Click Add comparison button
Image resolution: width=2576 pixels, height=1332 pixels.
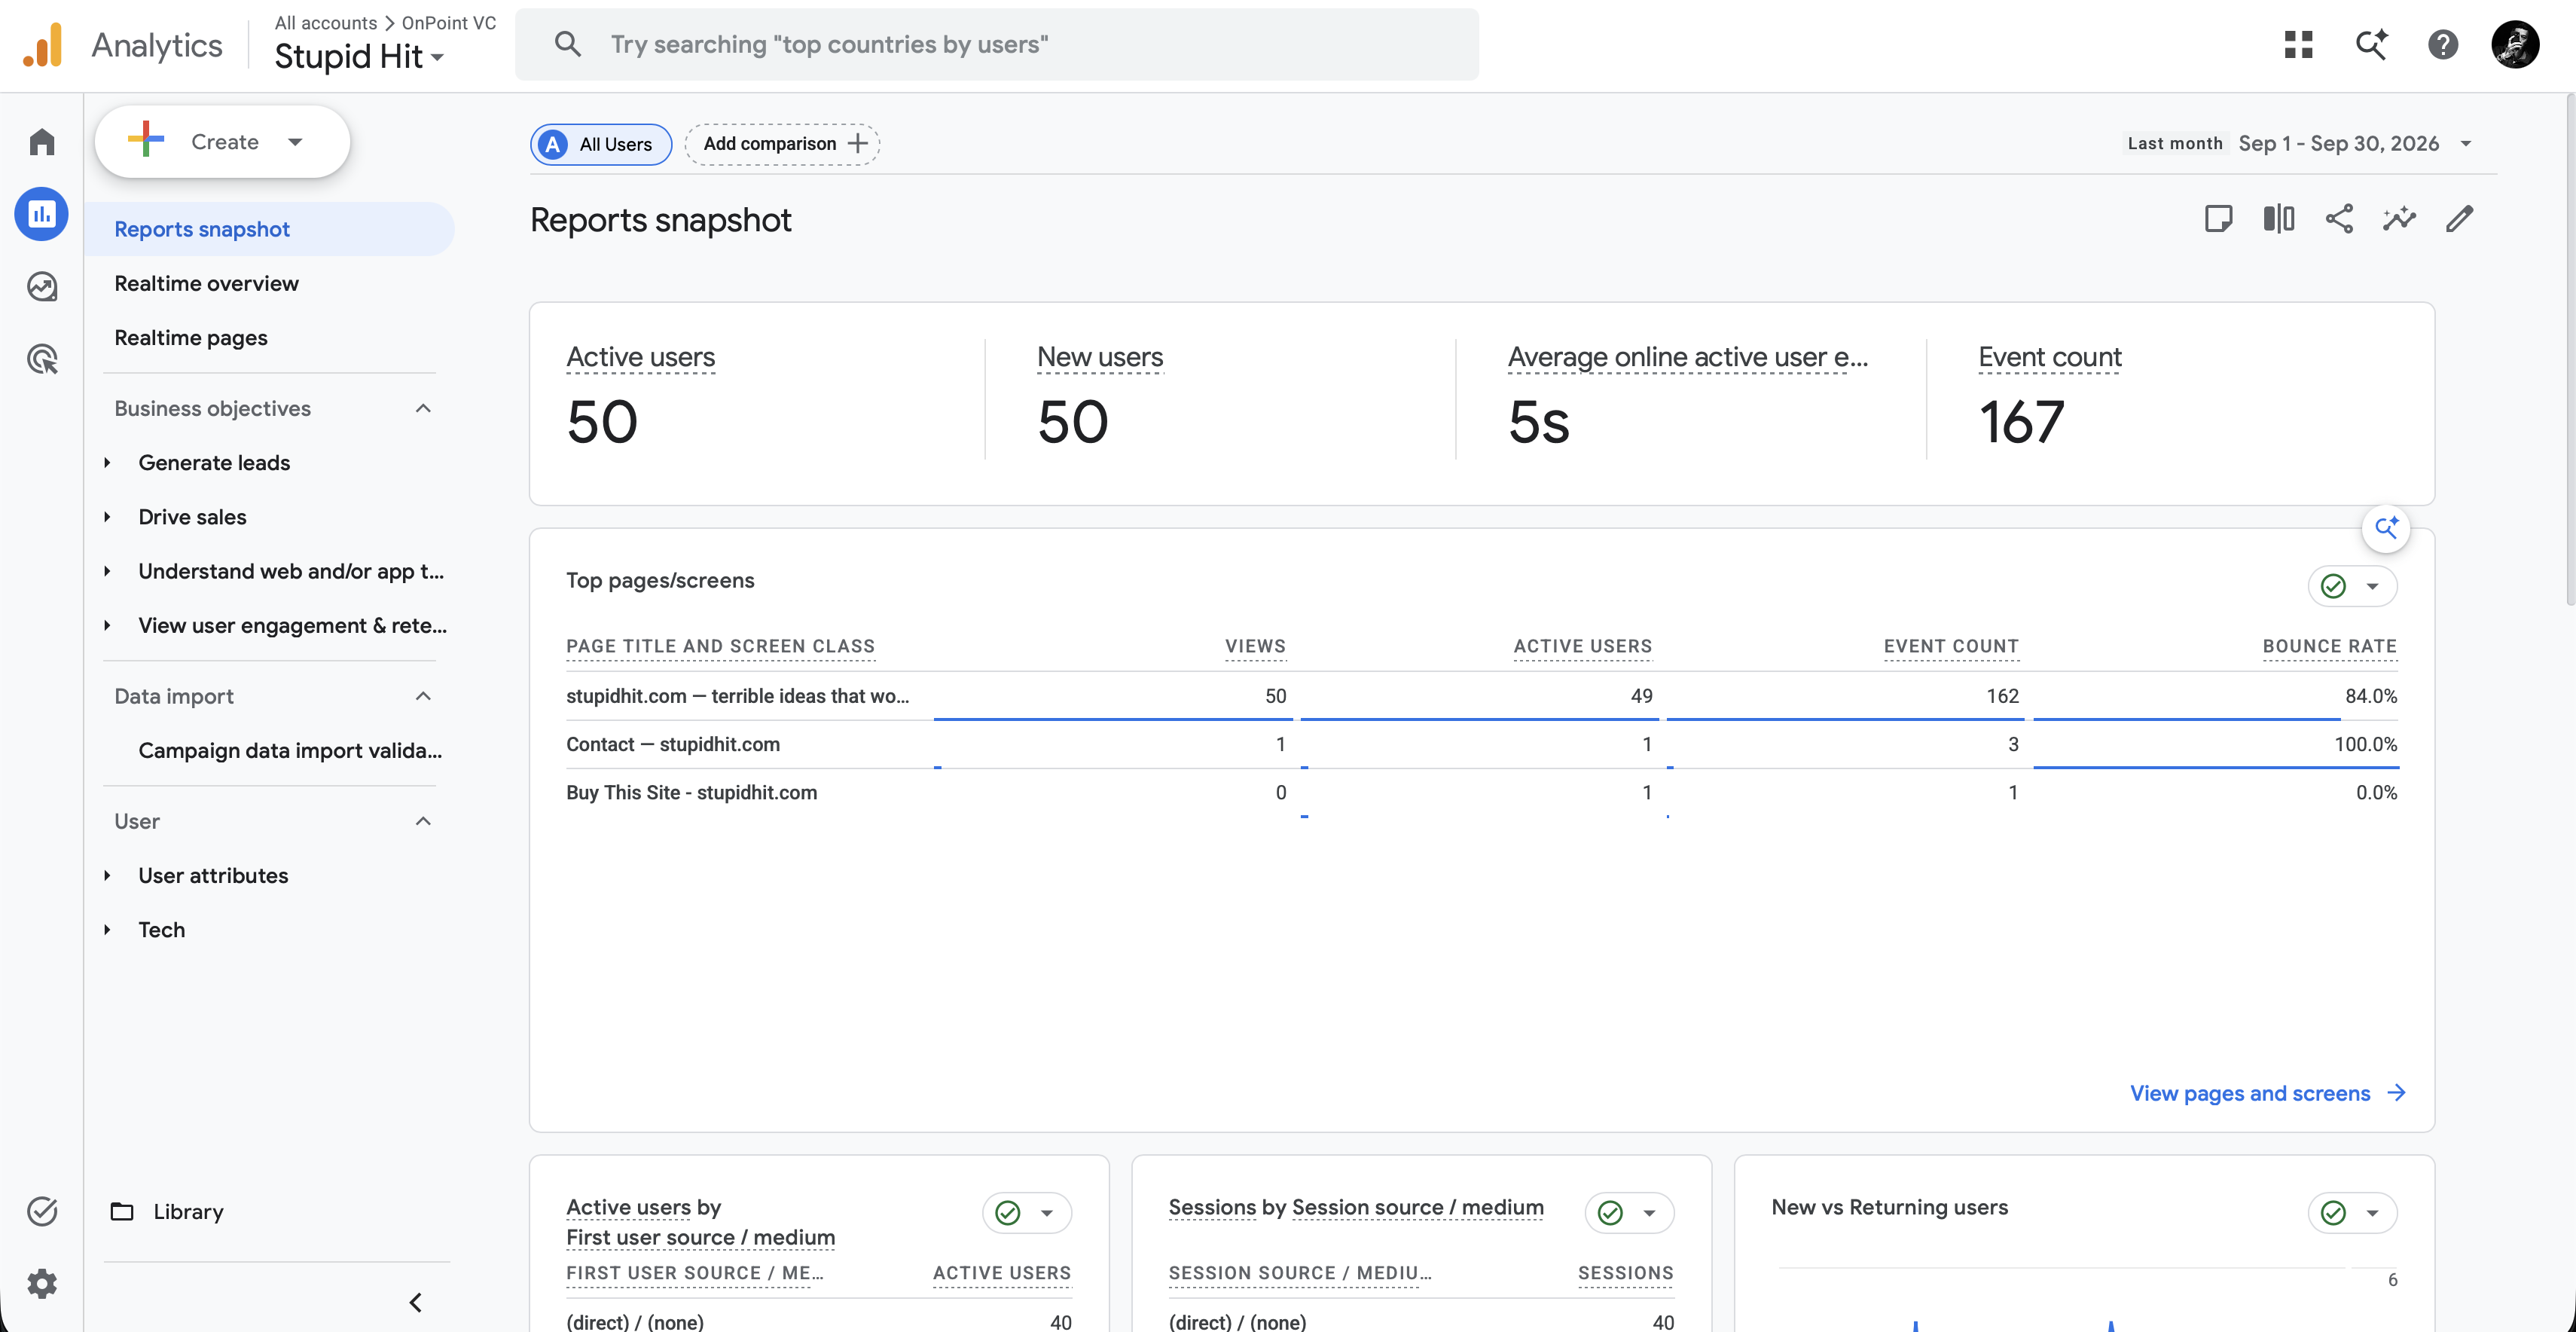tap(782, 144)
